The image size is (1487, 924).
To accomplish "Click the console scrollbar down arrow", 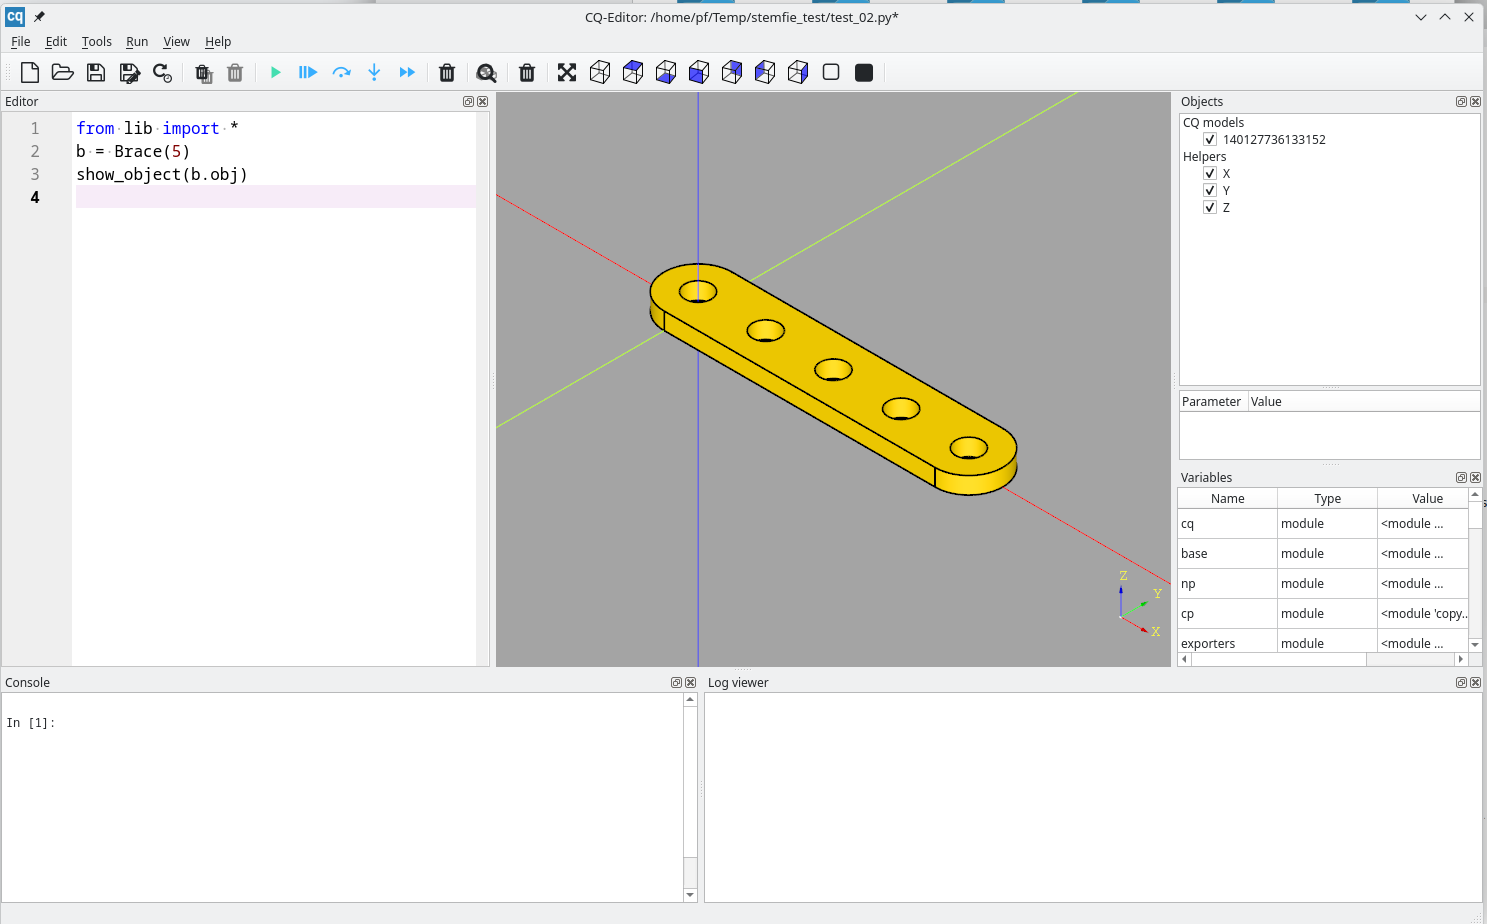I will pos(690,895).
